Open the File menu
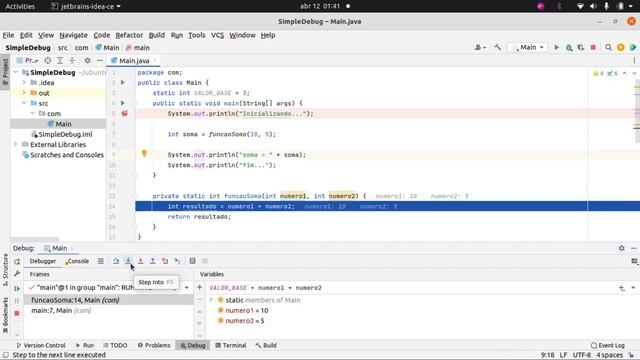This screenshot has width=640, height=360. pyautogui.click(x=8, y=35)
